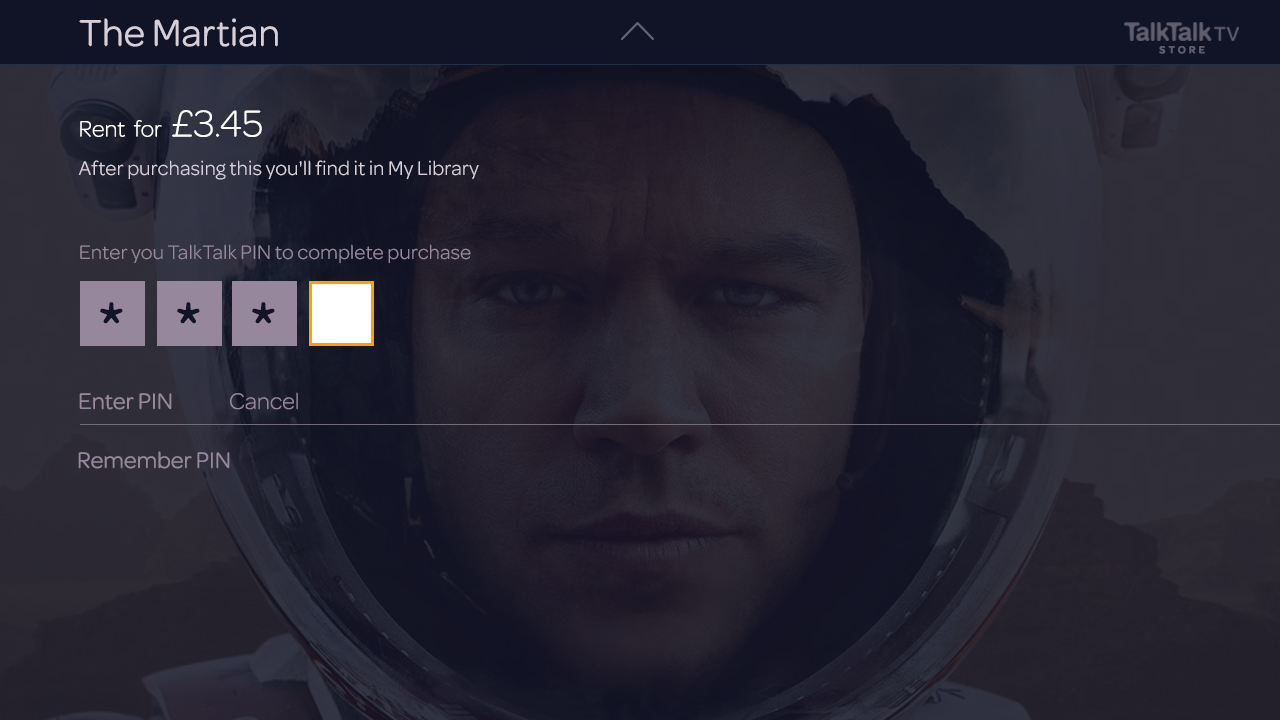Screen dimensions: 1280x720
Task: Click the "Enter you TalkTalk PIN" prompt
Action: (274, 252)
